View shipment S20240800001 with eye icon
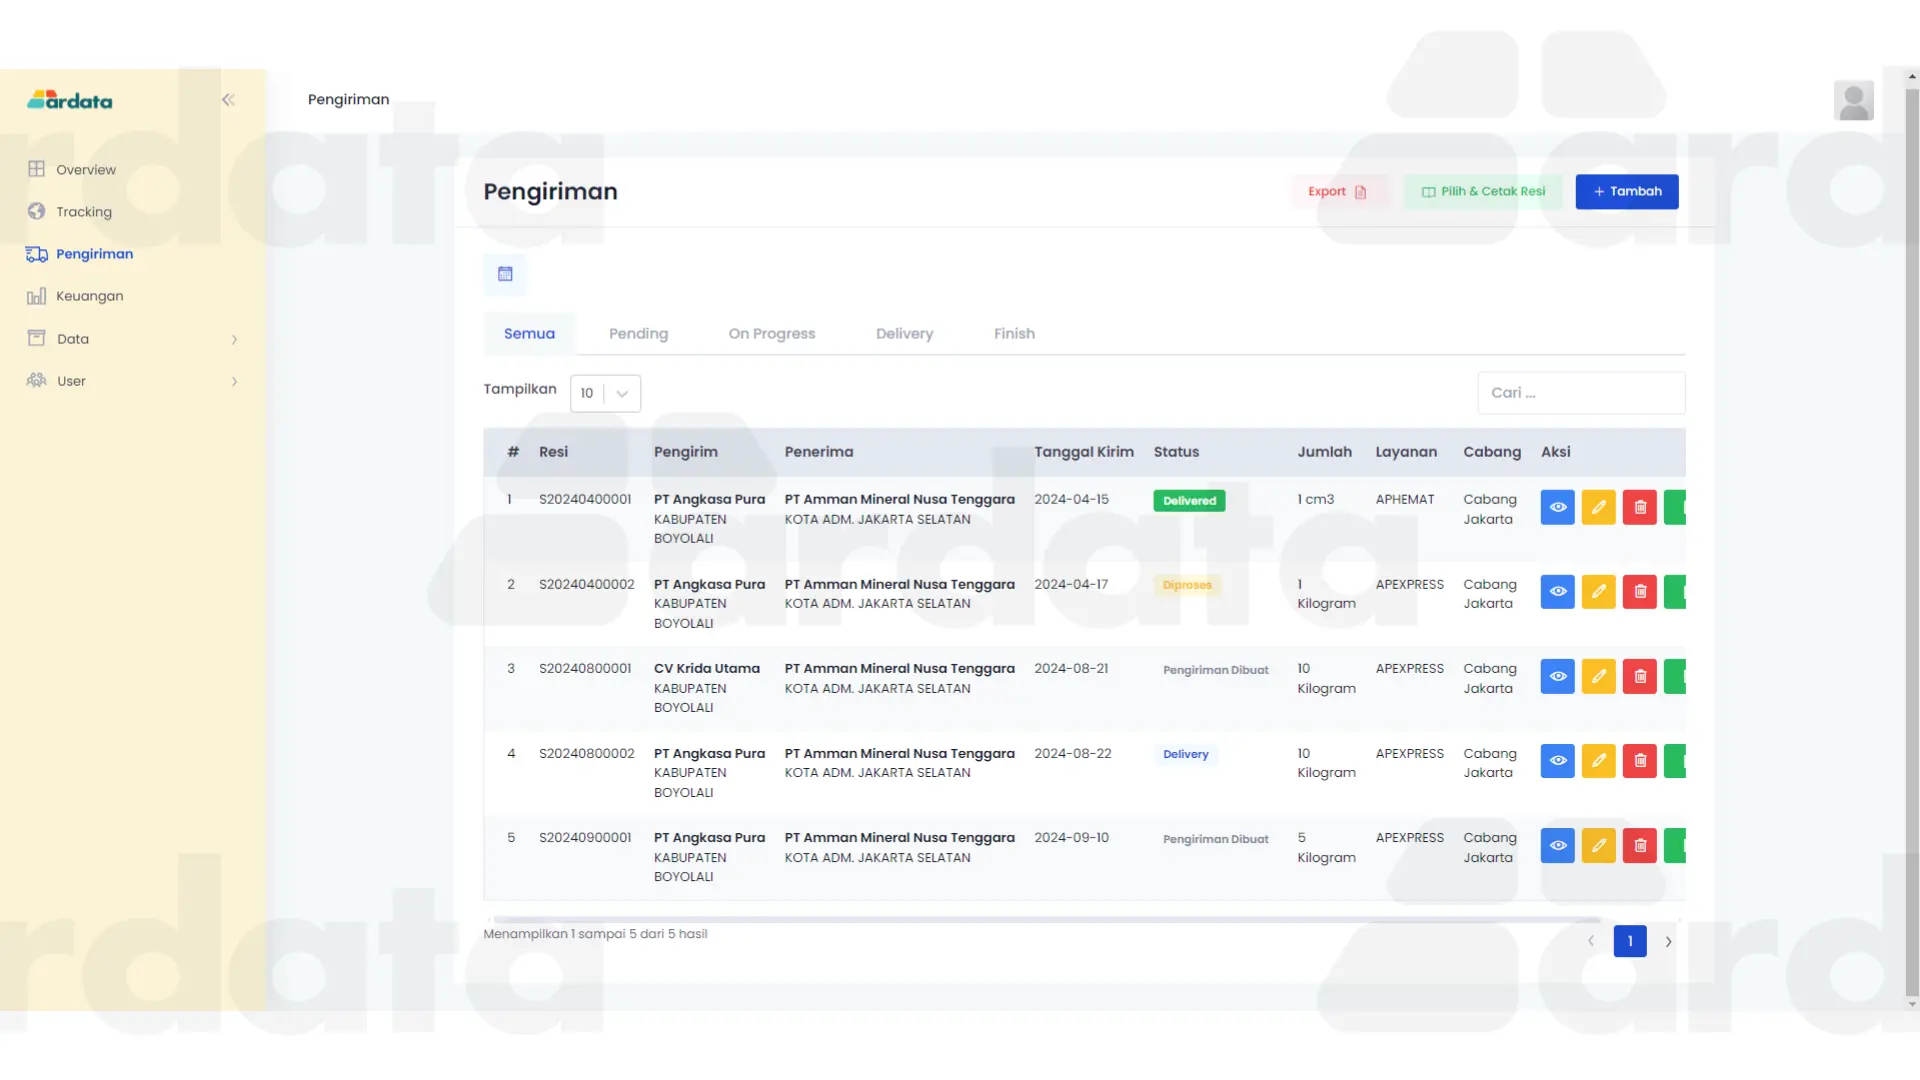 pyautogui.click(x=1558, y=676)
